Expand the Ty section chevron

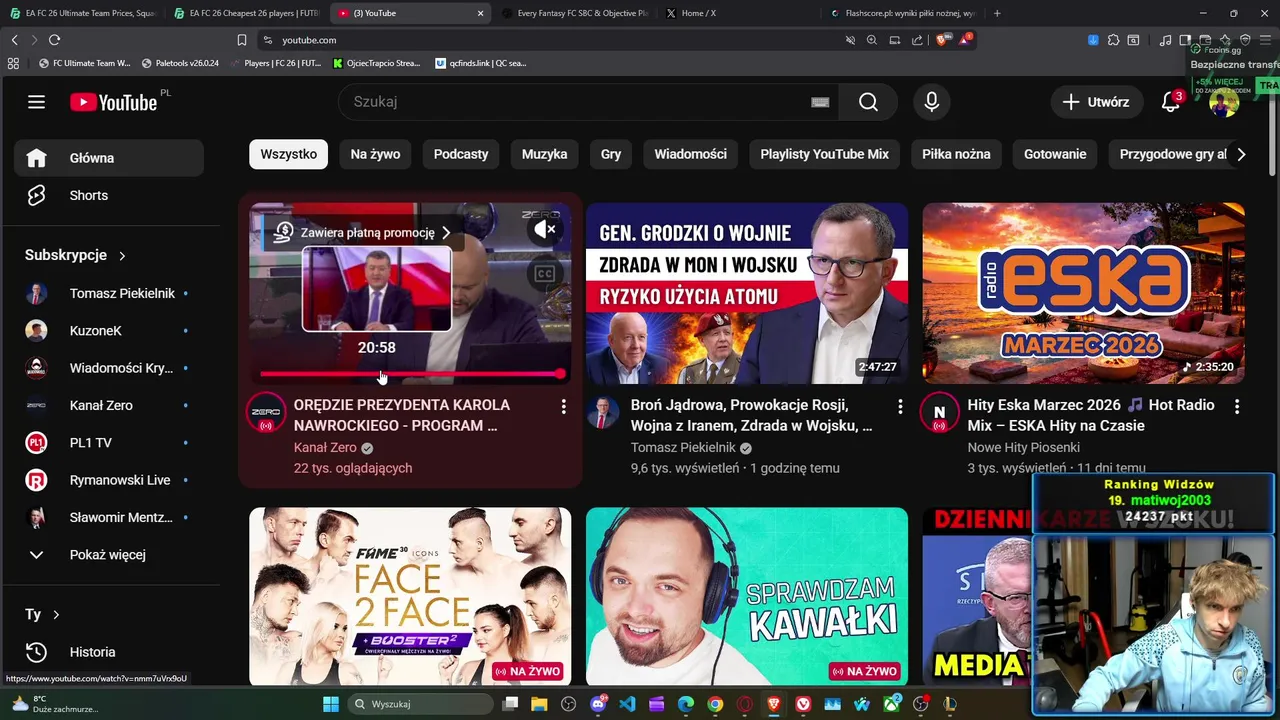[x=56, y=615]
